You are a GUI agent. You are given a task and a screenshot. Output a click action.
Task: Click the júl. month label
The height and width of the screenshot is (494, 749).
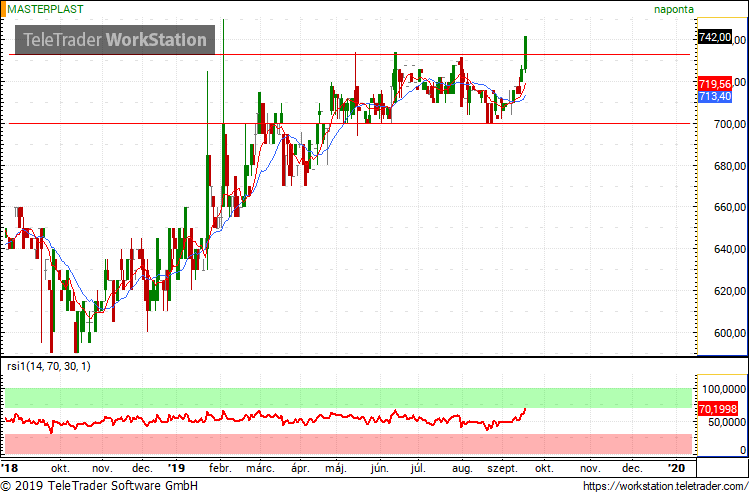coord(418,468)
